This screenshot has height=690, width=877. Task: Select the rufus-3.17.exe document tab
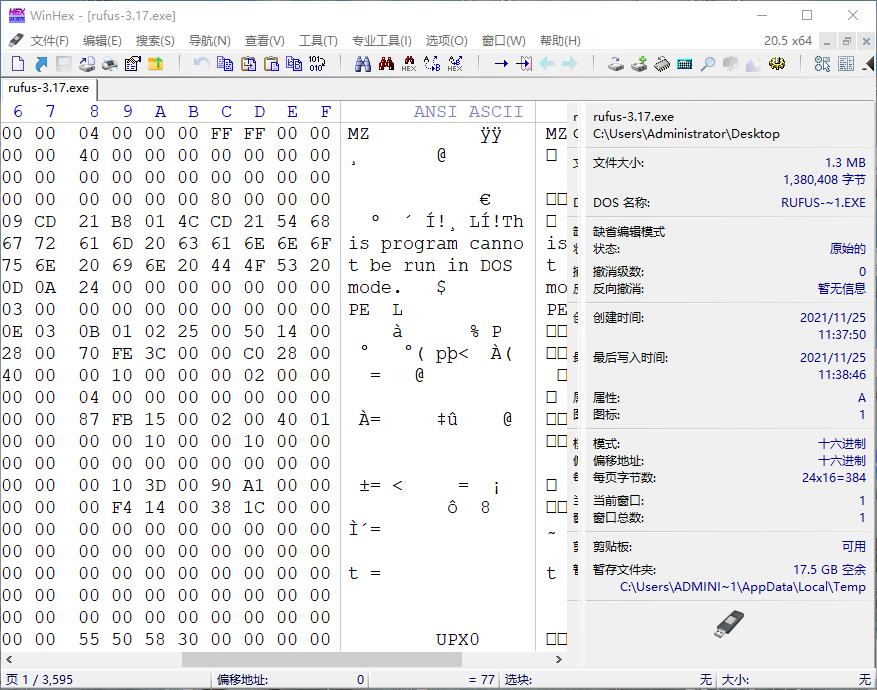pyautogui.click(x=49, y=88)
